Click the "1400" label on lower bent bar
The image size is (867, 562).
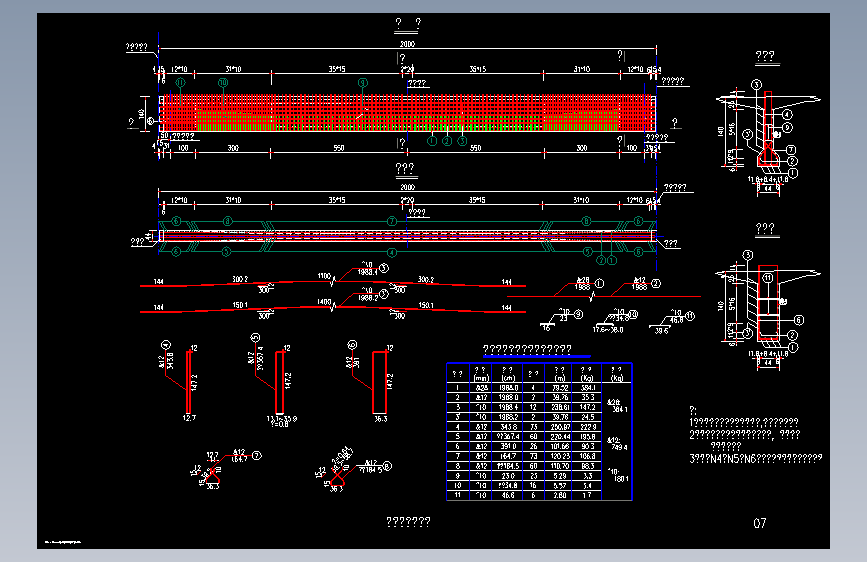click(324, 302)
